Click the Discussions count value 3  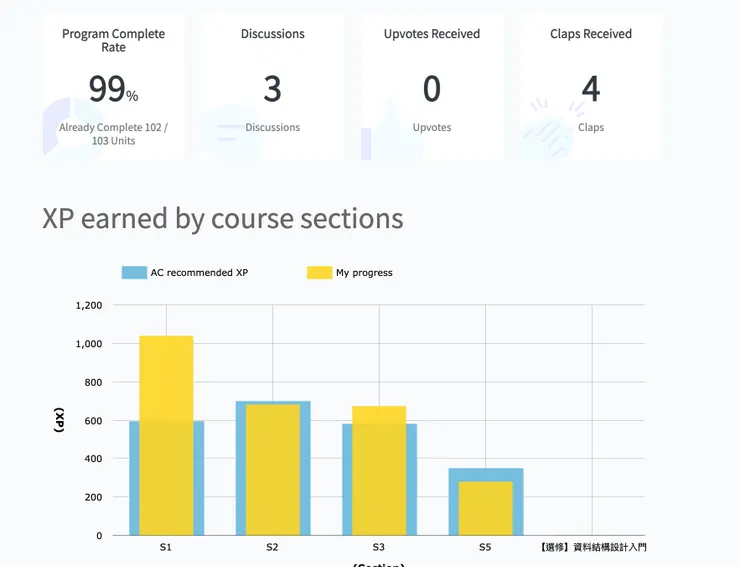coord(272,89)
